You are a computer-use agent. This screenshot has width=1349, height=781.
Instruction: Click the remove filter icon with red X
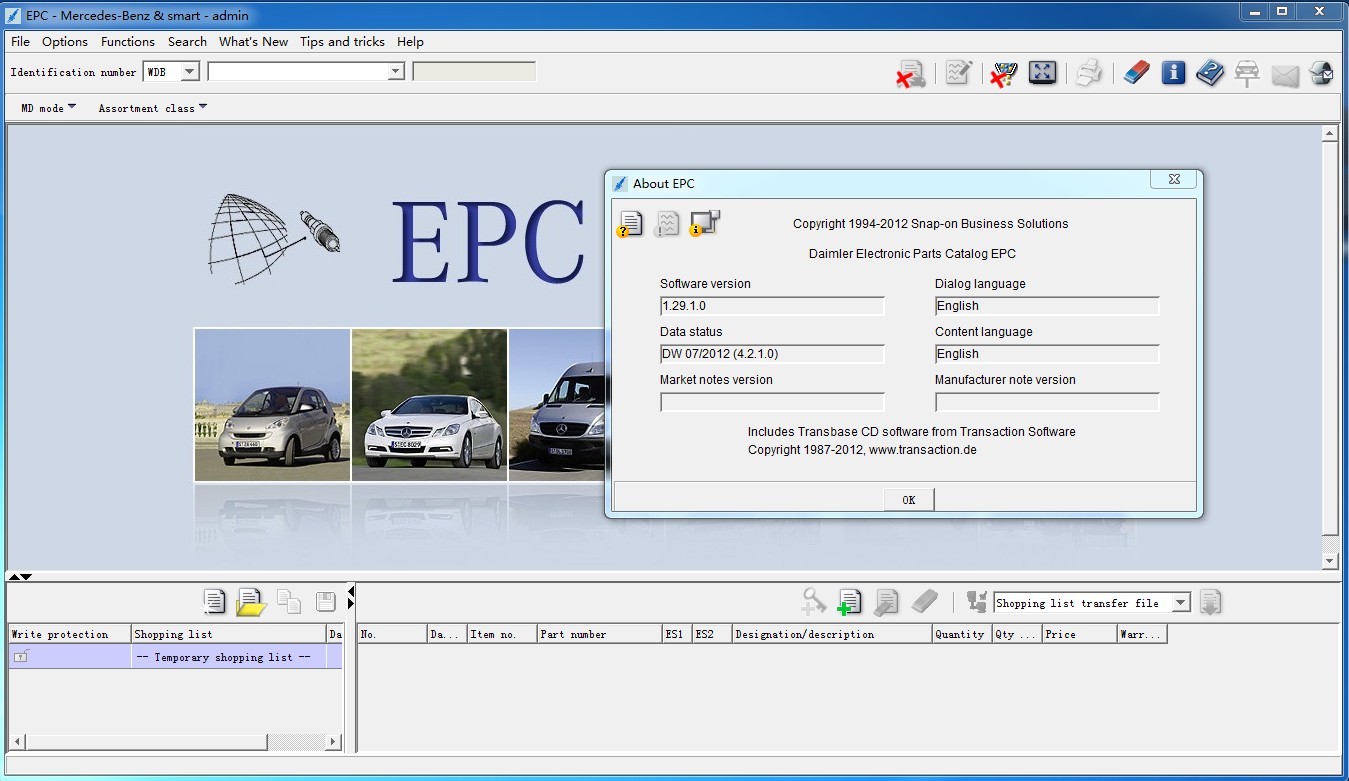[x=1003, y=74]
